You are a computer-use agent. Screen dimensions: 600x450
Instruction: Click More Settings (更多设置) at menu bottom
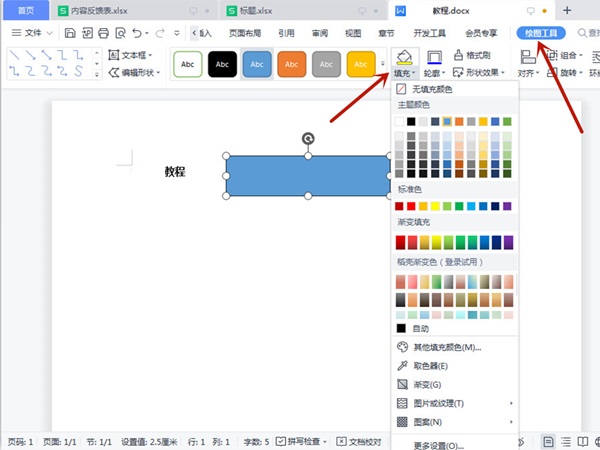(x=438, y=444)
